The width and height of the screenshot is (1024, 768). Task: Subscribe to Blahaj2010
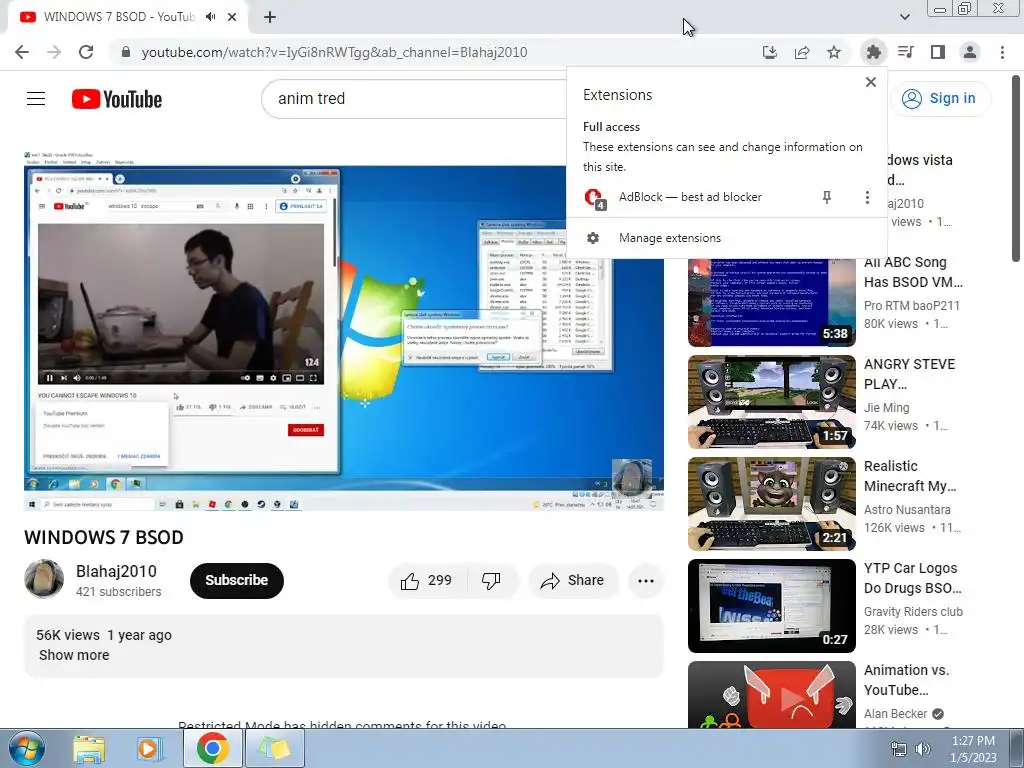237,581
